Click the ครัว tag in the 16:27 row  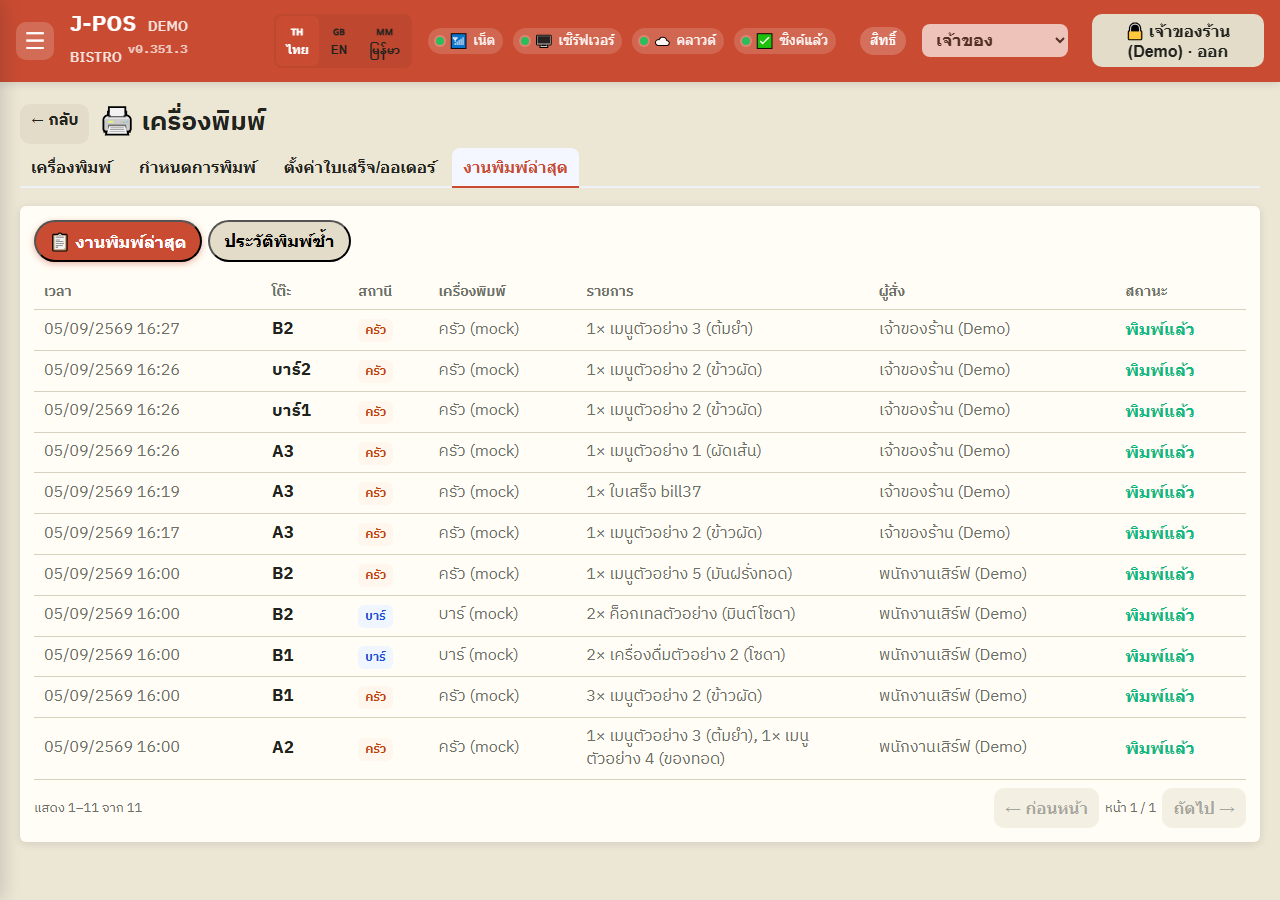pos(375,329)
